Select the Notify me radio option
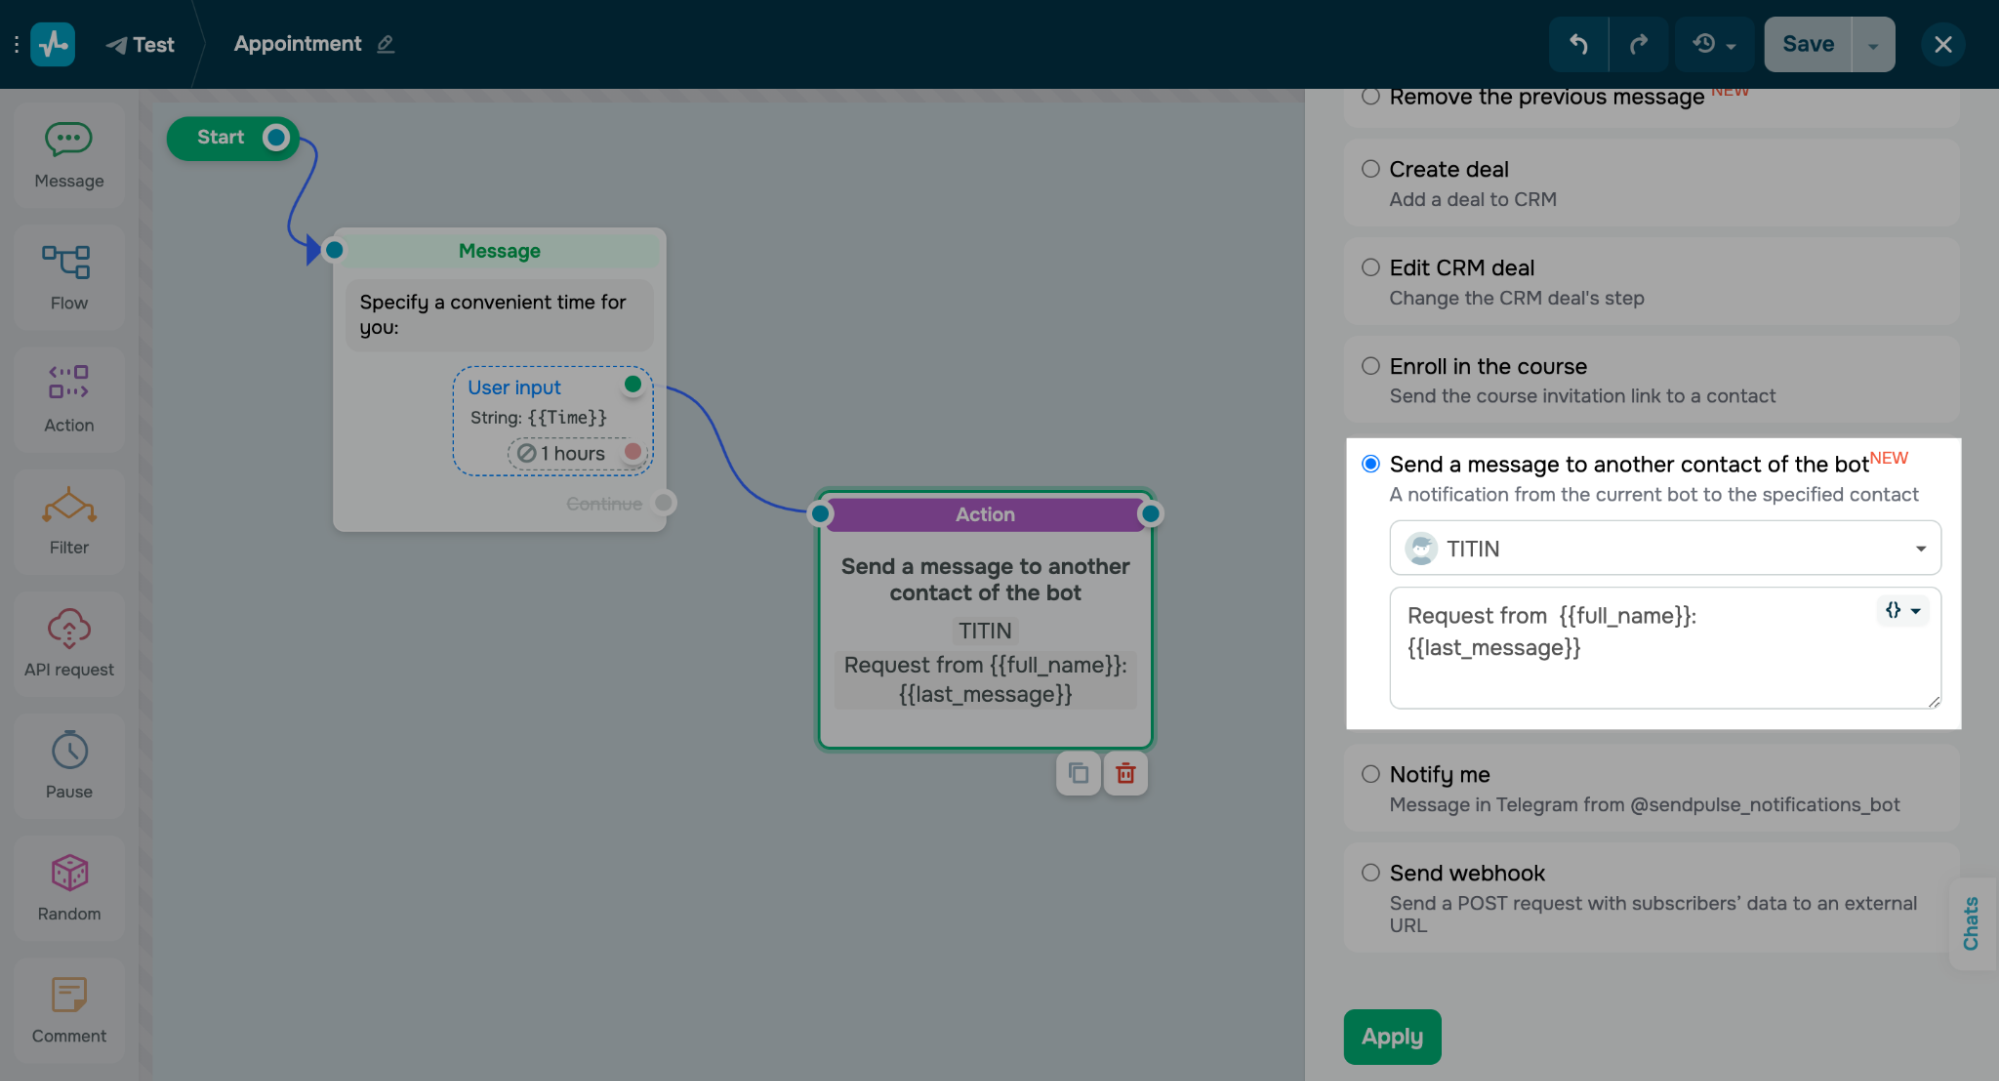 1370,774
